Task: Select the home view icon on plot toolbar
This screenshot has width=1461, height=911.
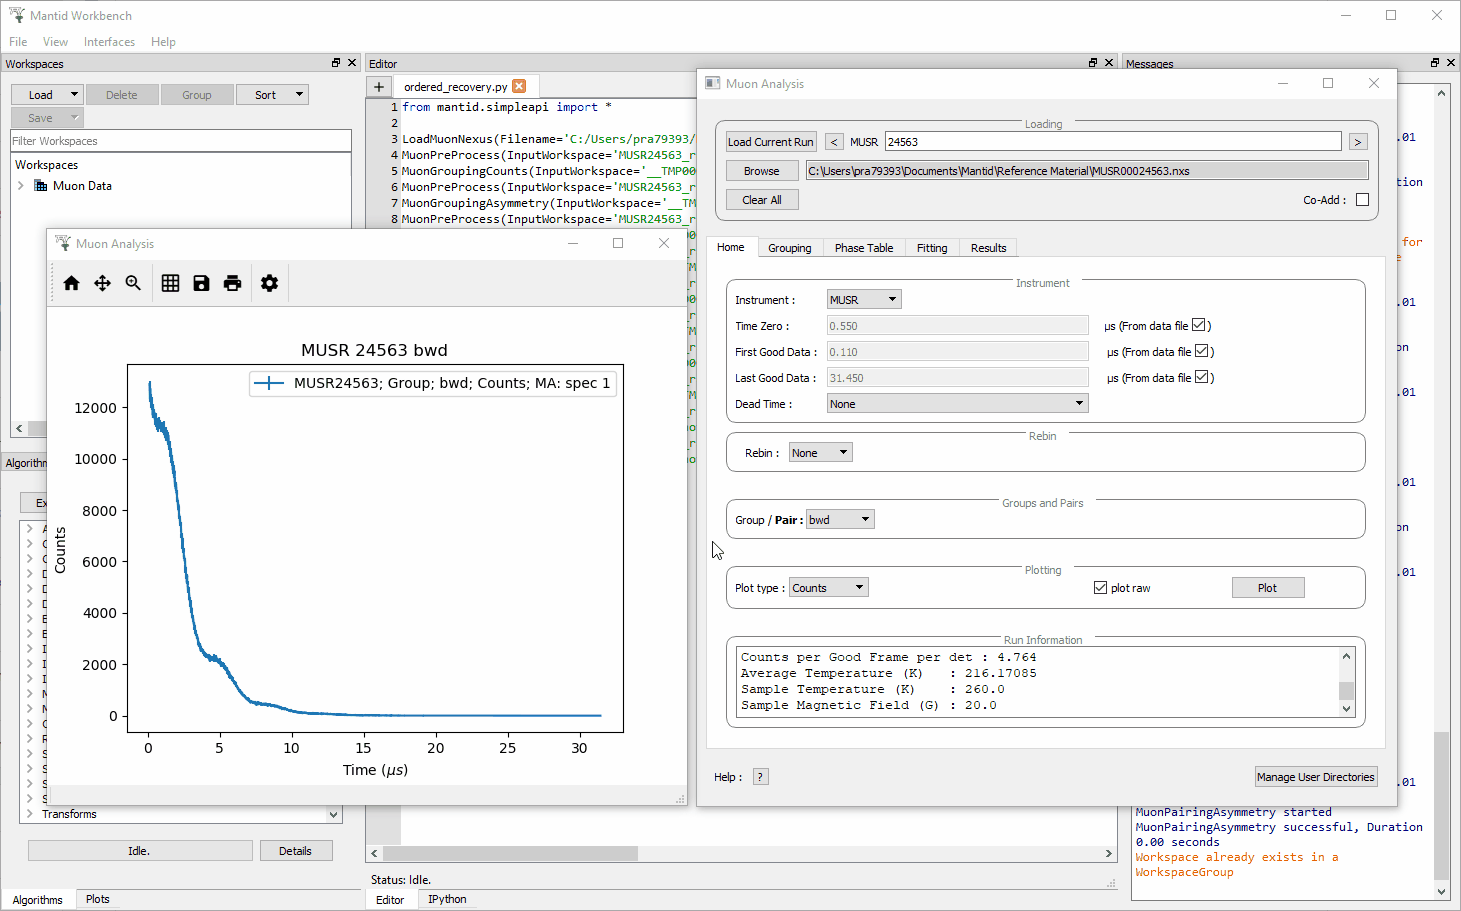Action: [71, 283]
